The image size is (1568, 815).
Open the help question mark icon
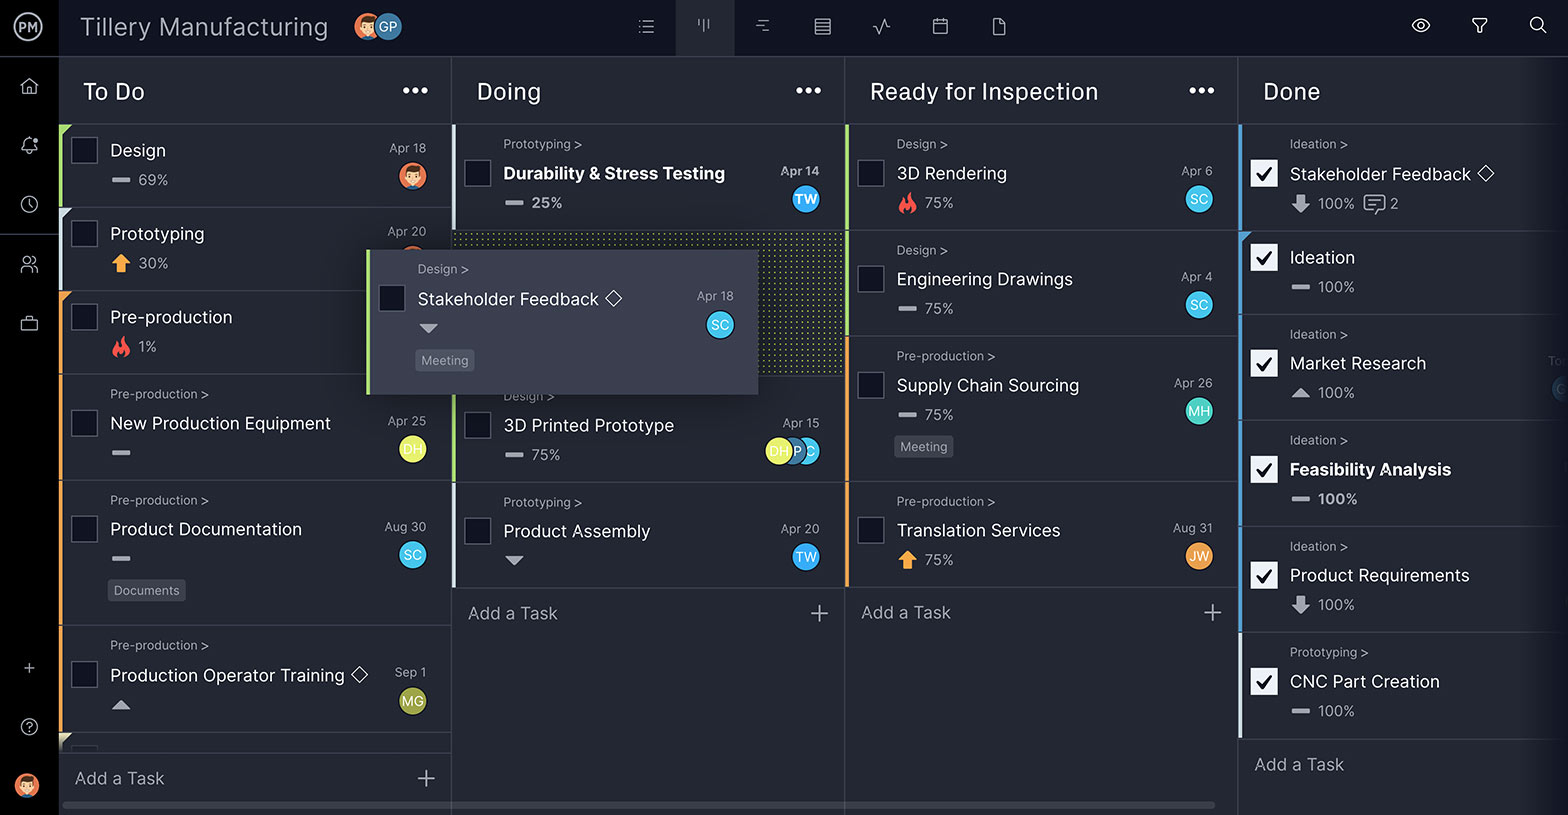pyautogui.click(x=29, y=727)
